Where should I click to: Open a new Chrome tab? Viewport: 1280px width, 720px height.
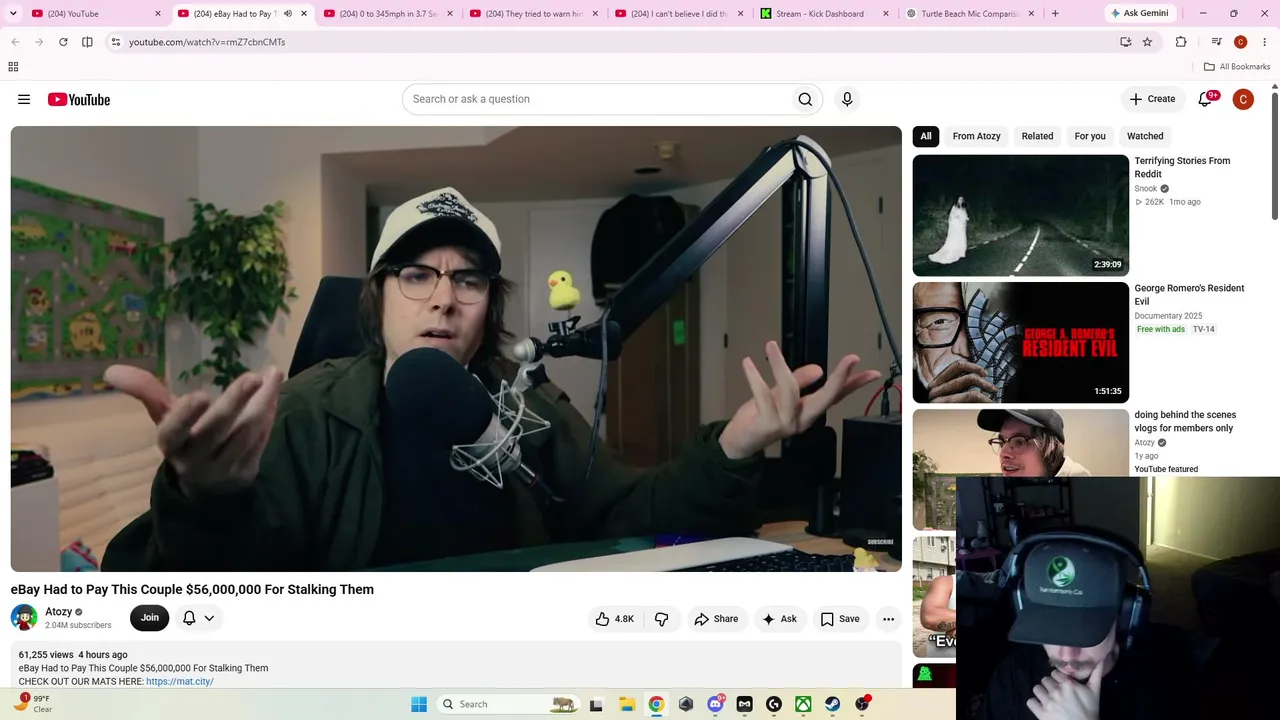pyautogui.click(x=1055, y=14)
